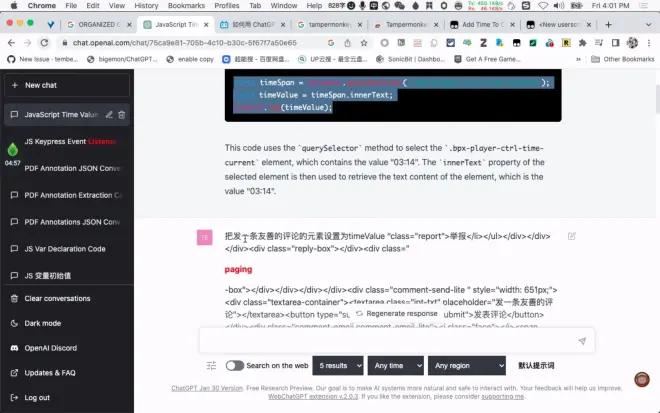The width and height of the screenshot is (660, 413).
Task: Click the round avatar floating button
Action: pos(642,379)
